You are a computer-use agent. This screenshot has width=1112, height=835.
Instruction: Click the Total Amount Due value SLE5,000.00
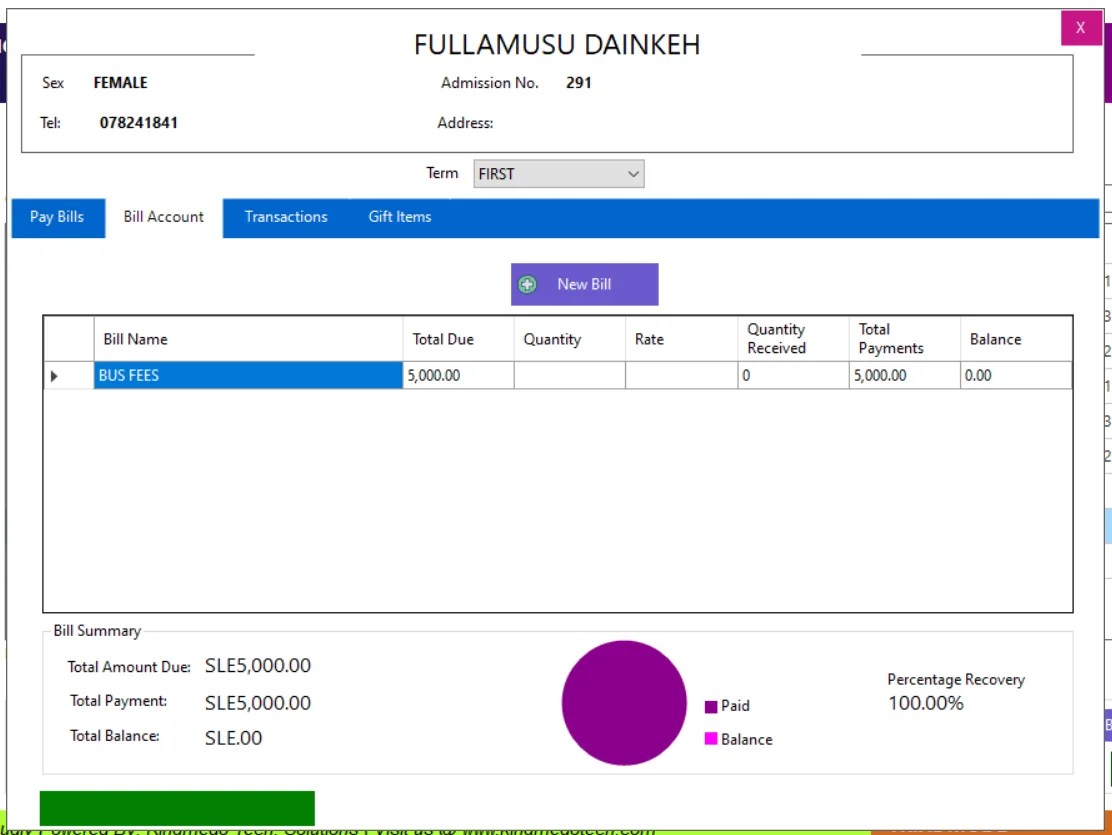pos(258,665)
